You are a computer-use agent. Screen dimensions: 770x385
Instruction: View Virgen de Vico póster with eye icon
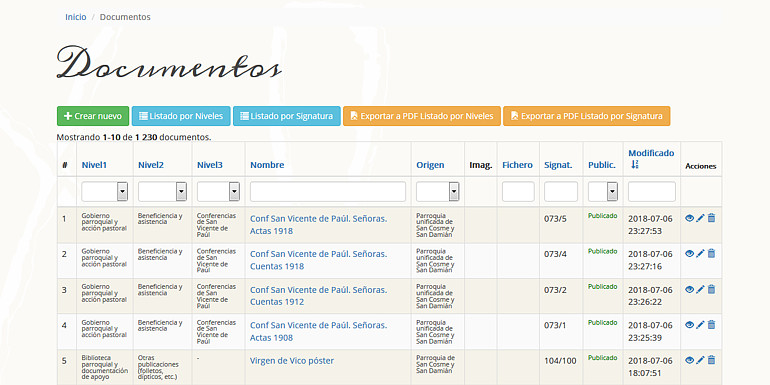689,360
